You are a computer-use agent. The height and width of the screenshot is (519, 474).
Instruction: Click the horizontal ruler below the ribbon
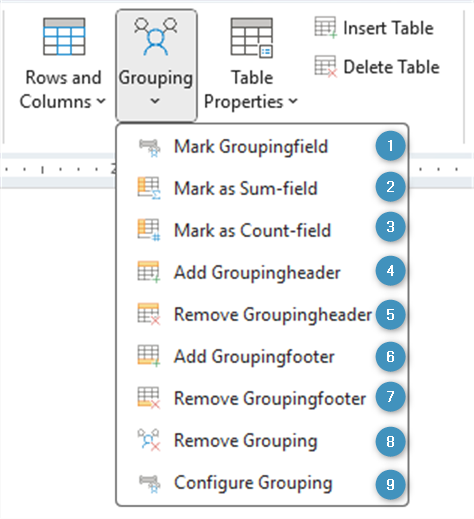click(x=58, y=169)
